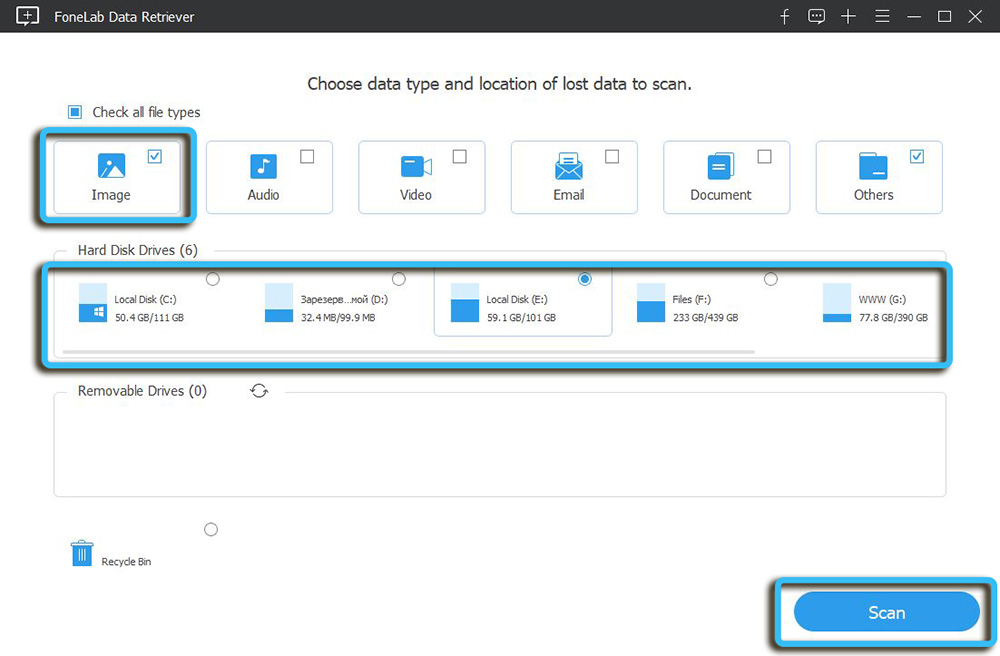1000x656 pixels.
Task: Select the Recycle Bin radio button
Action: pos(210,529)
